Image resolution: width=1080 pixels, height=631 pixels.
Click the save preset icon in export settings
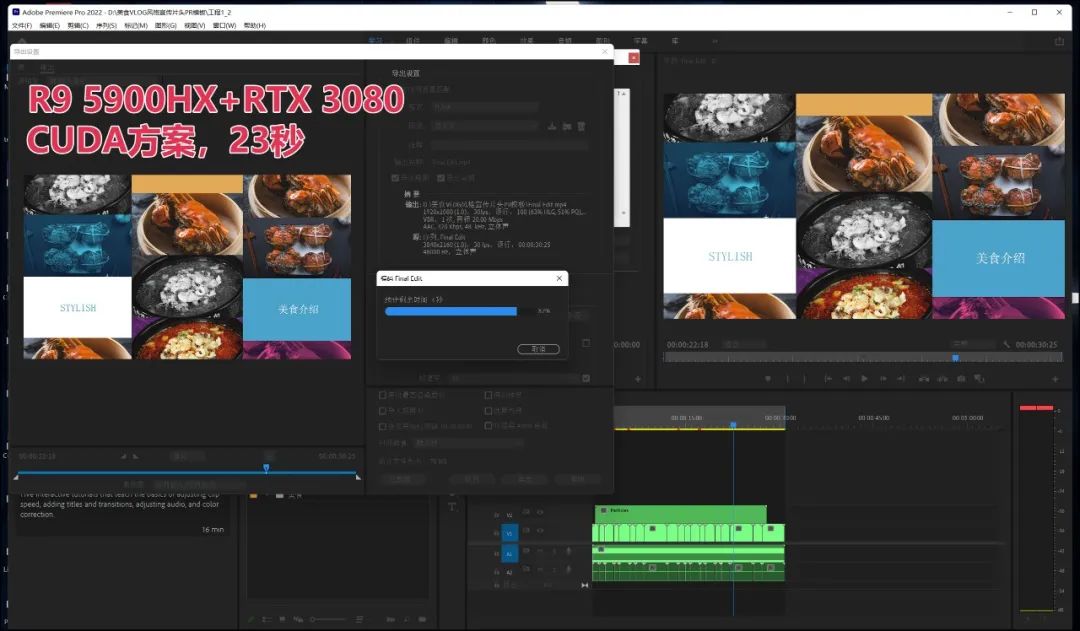click(551, 126)
